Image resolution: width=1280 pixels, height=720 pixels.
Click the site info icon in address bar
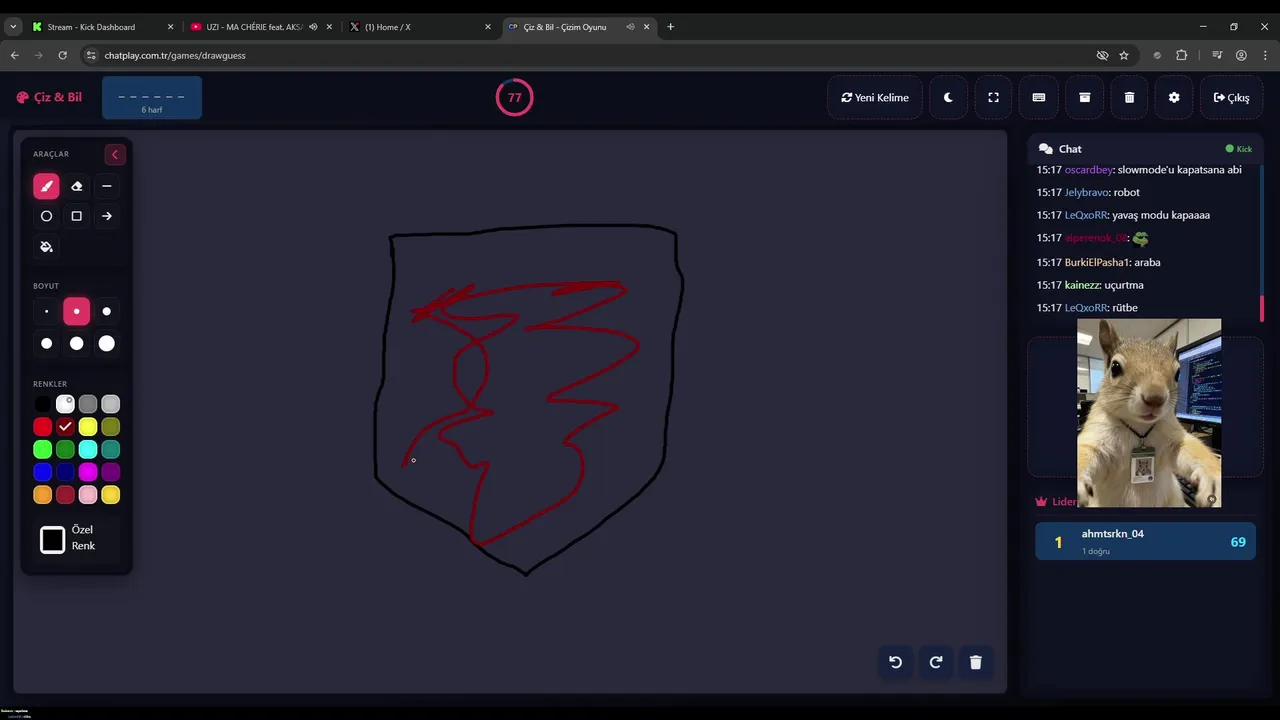click(x=91, y=55)
